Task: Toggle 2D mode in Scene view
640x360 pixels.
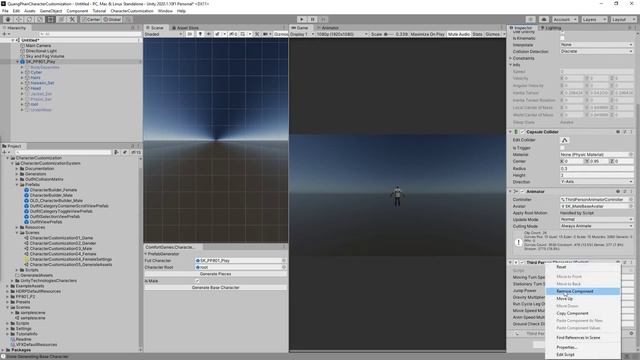Action: click(190, 34)
